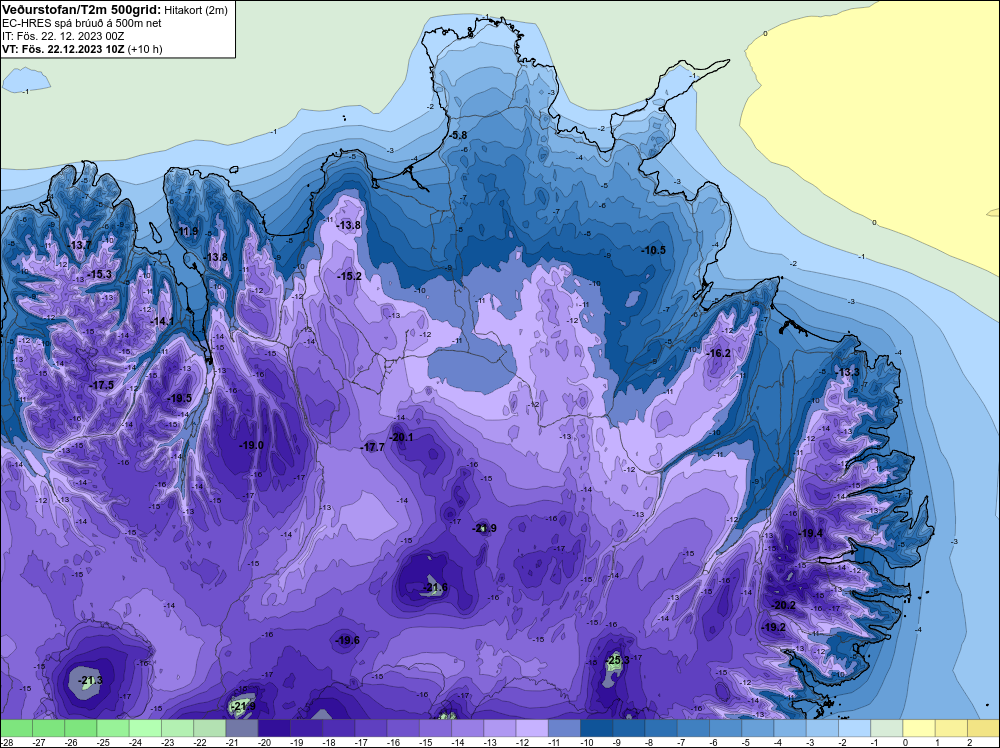Click the -15.2 temperature value
The image size is (1000, 748).
(x=349, y=276)
